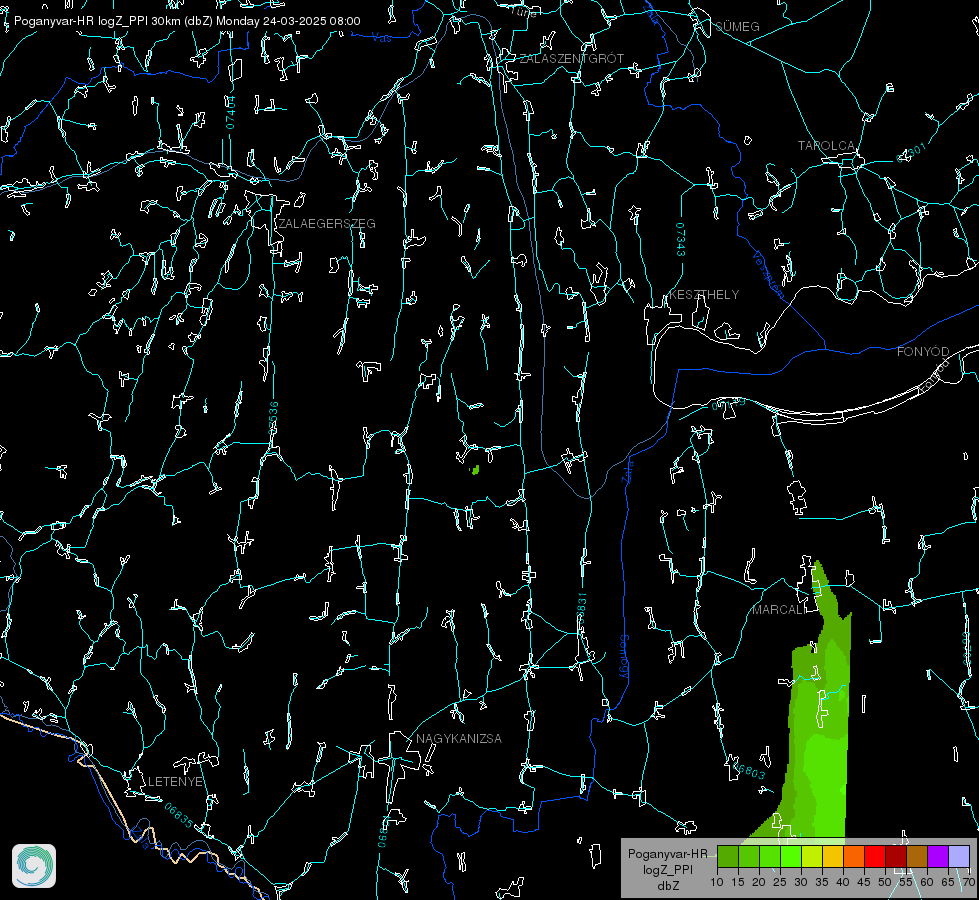Click the blue Zala county label
This screenshot has height=900, width=979.
(x=628, y=470)
